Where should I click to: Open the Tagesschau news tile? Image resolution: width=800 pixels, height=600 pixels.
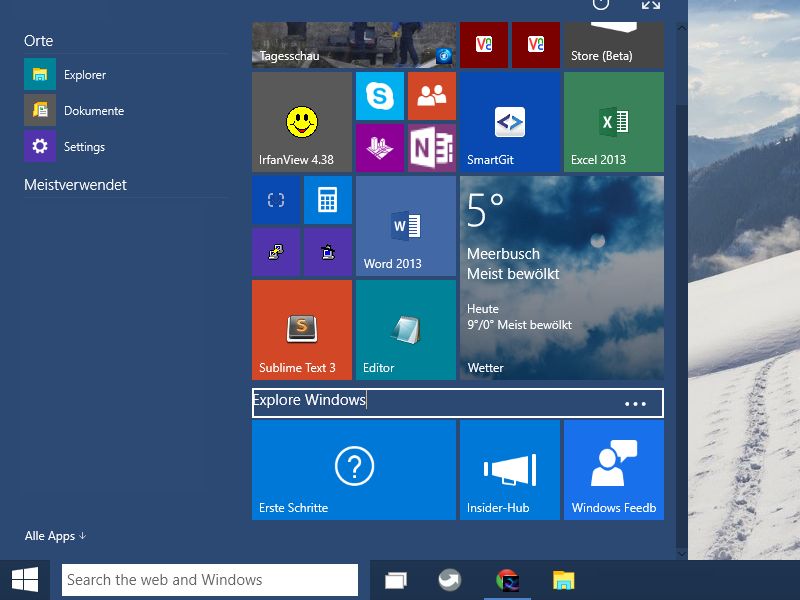coord(354,45)
